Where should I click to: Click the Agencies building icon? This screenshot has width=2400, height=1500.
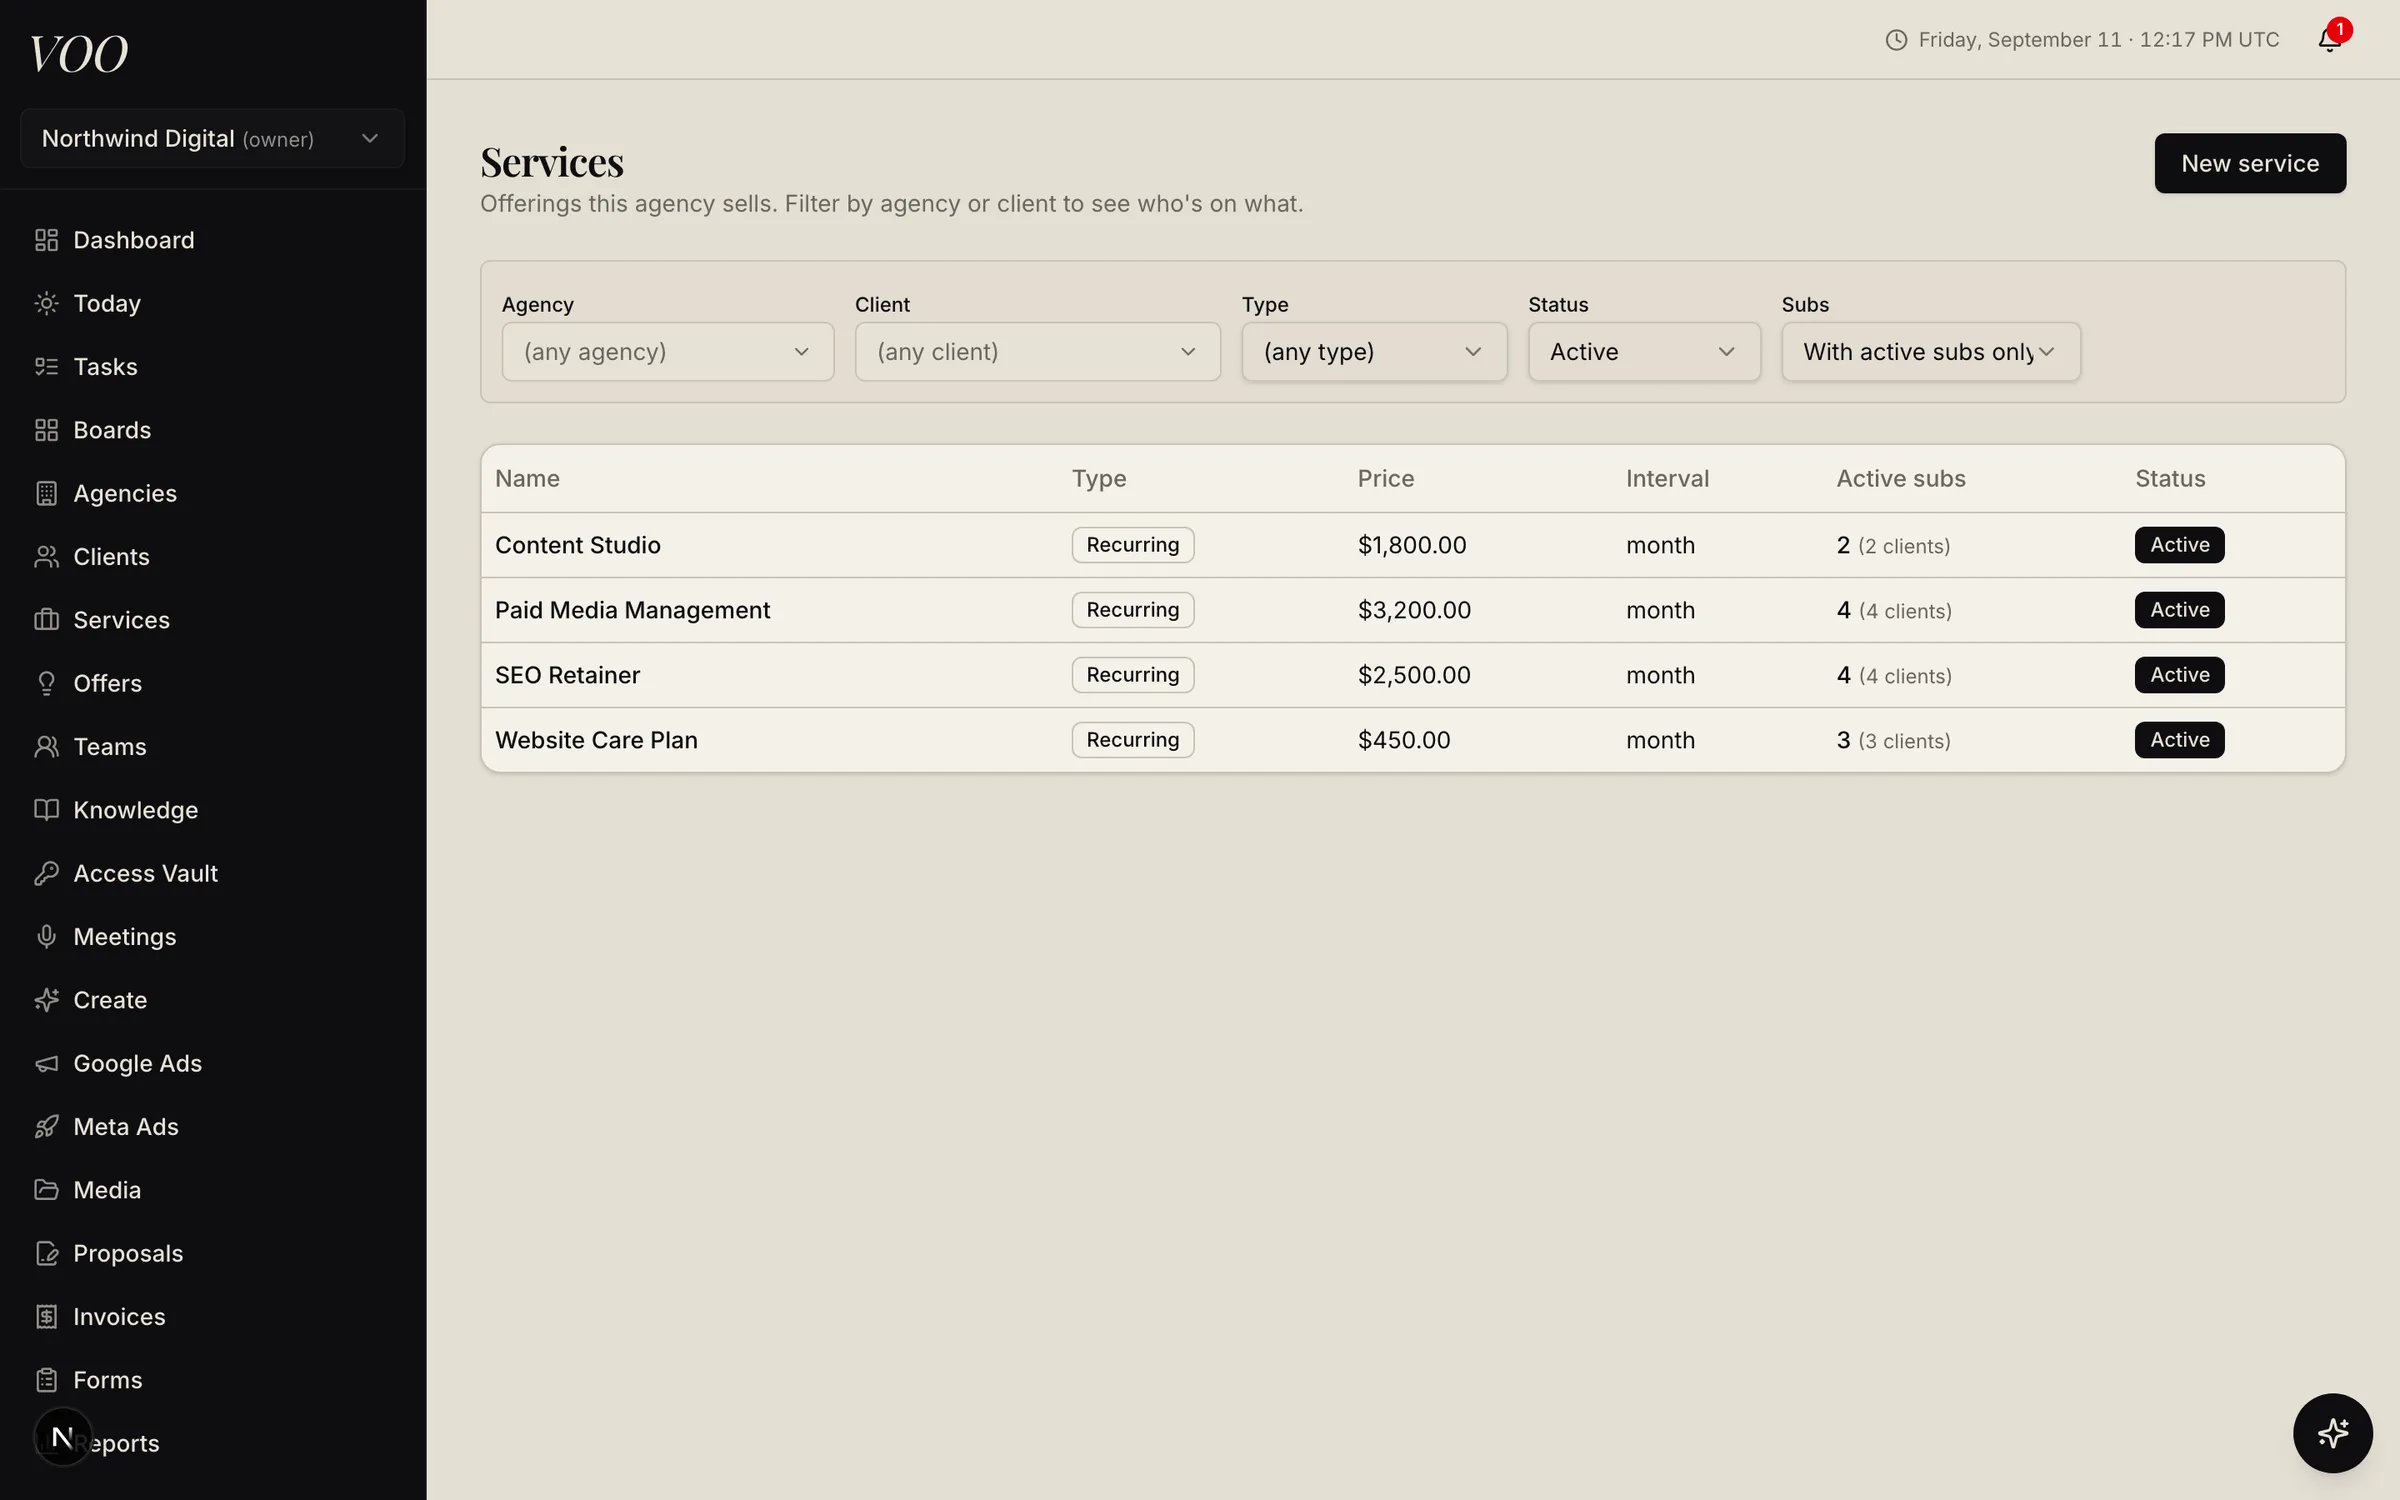pyautogui.click(x=46, y=493)
